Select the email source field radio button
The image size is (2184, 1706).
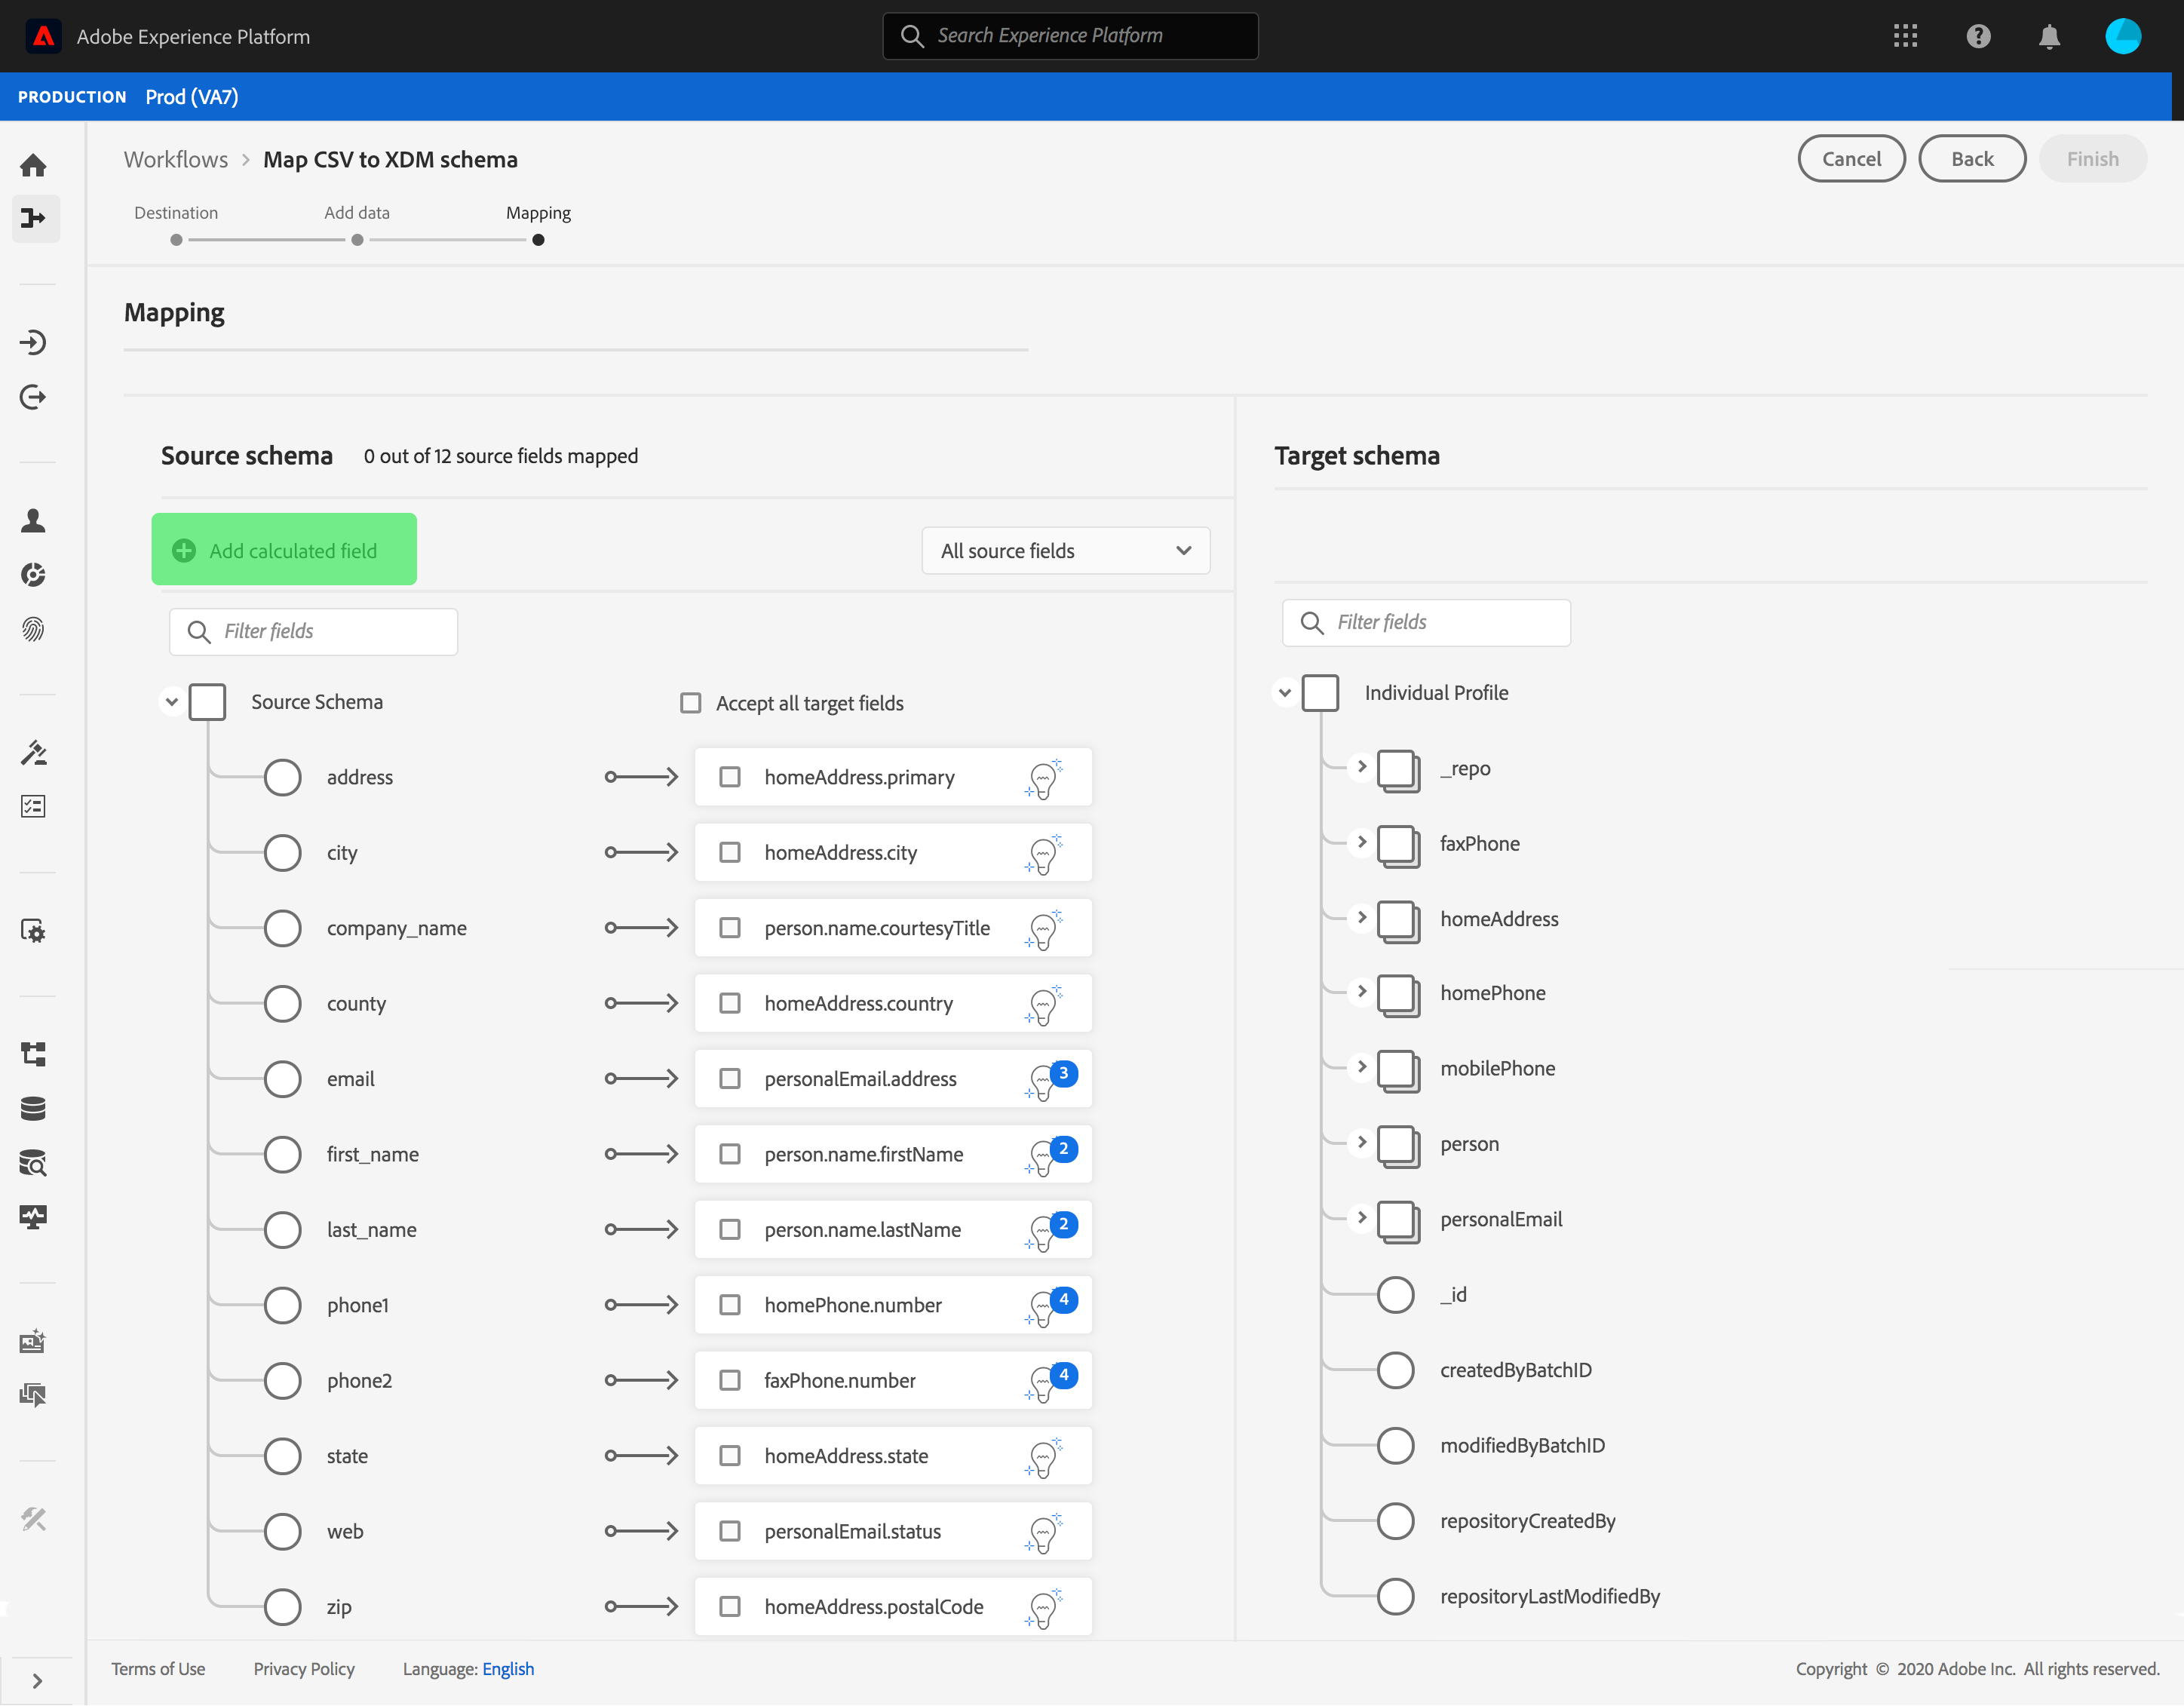[x=283, y=1079]
